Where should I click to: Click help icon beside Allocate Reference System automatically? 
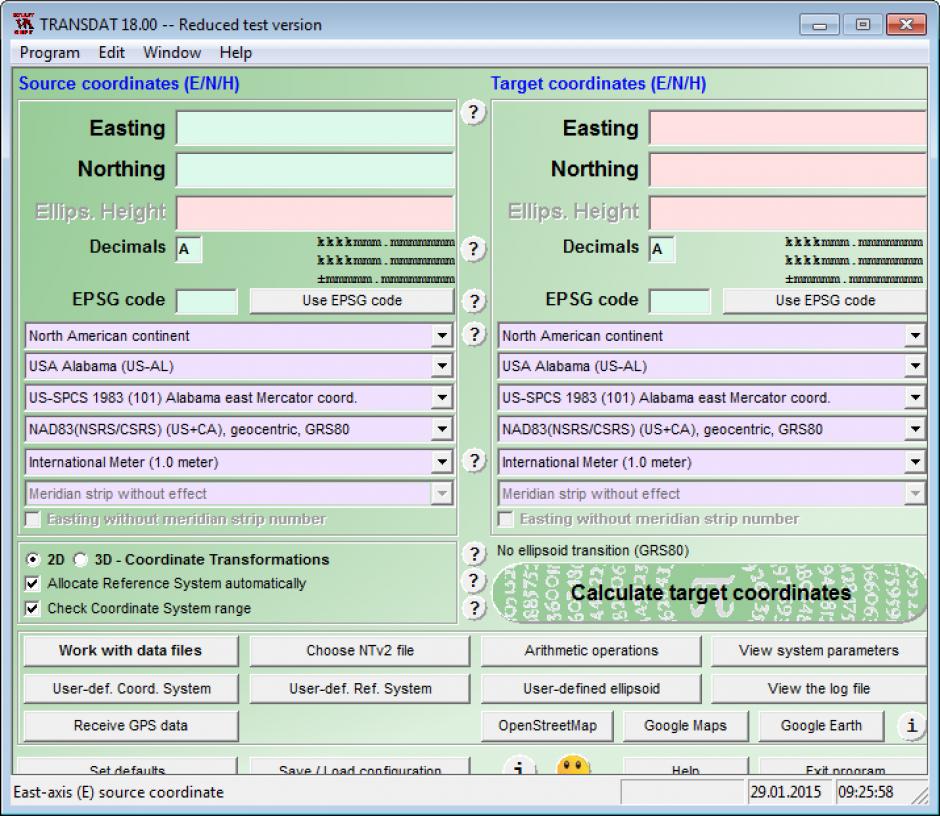[x=474, y=580]
